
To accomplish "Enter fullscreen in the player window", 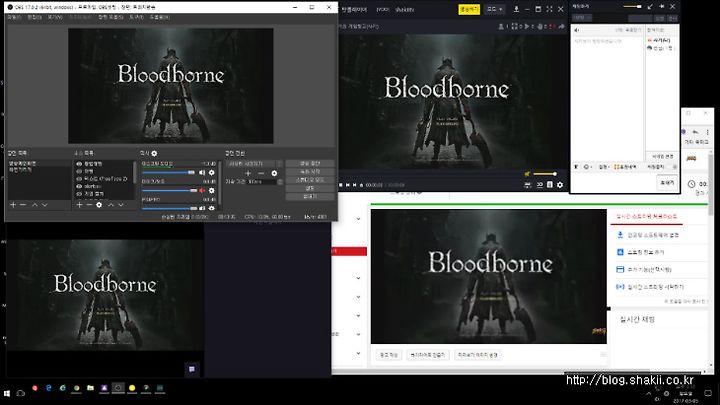I will click(549, 9).
